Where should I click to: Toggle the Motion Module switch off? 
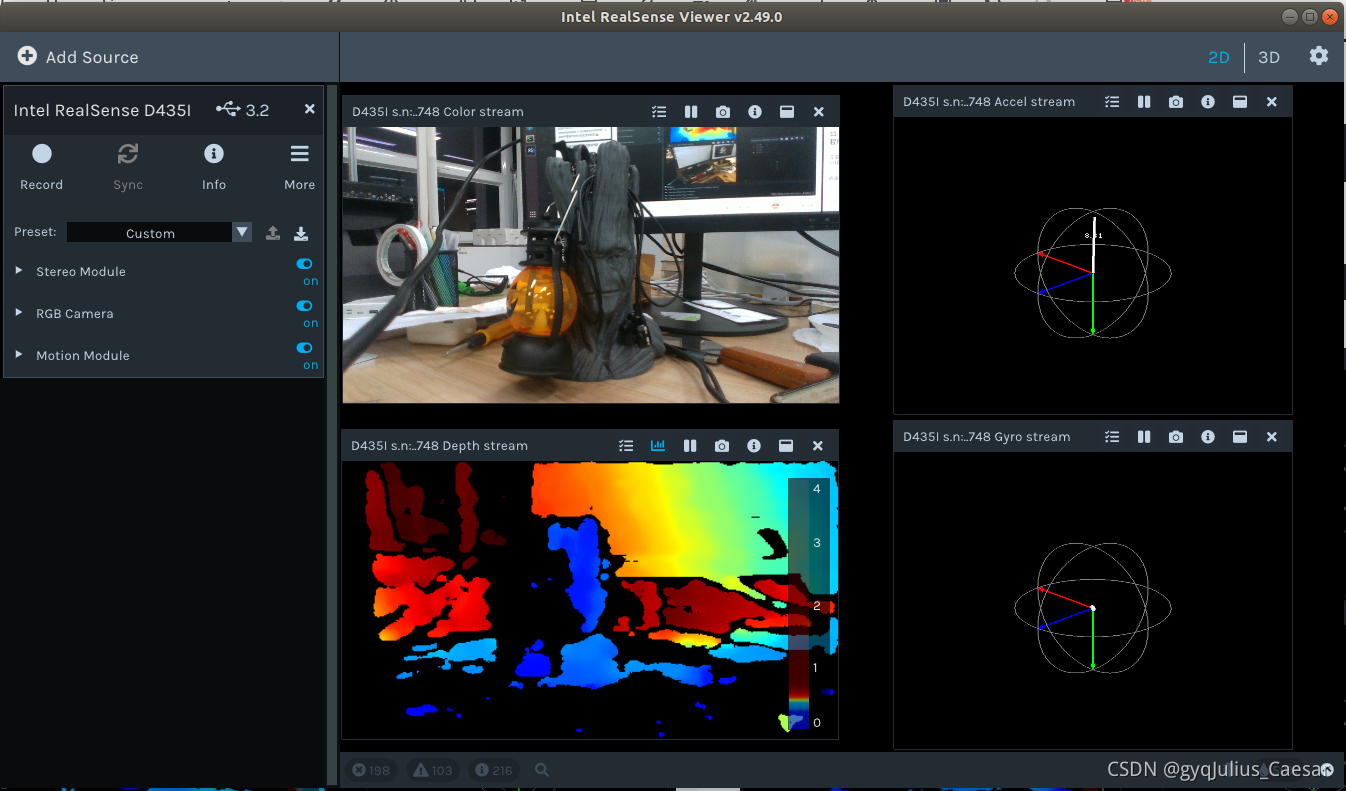click(305, 348)
